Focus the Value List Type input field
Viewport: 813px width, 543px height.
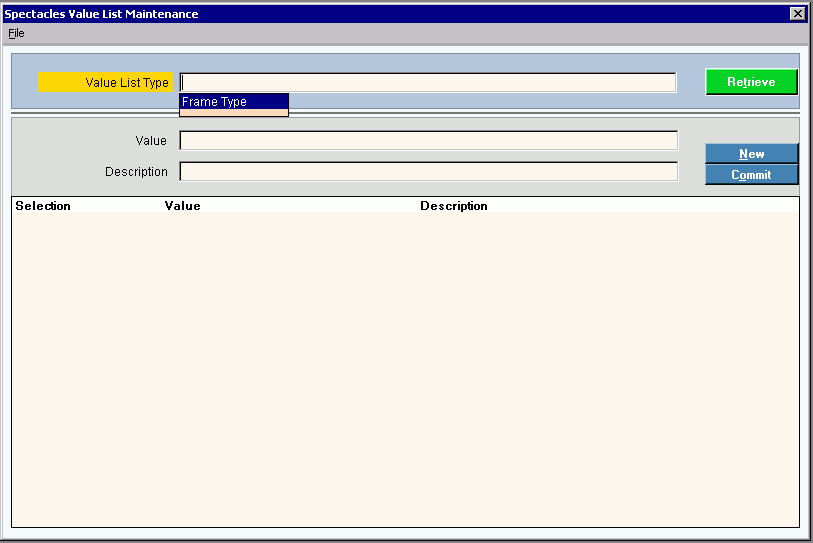(x=428, y=82)
